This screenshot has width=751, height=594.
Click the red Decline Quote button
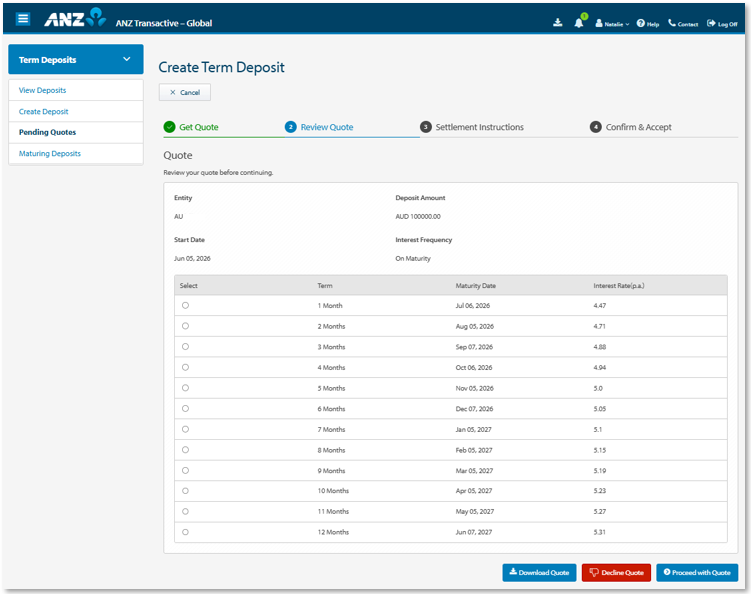tap(616, 572)
